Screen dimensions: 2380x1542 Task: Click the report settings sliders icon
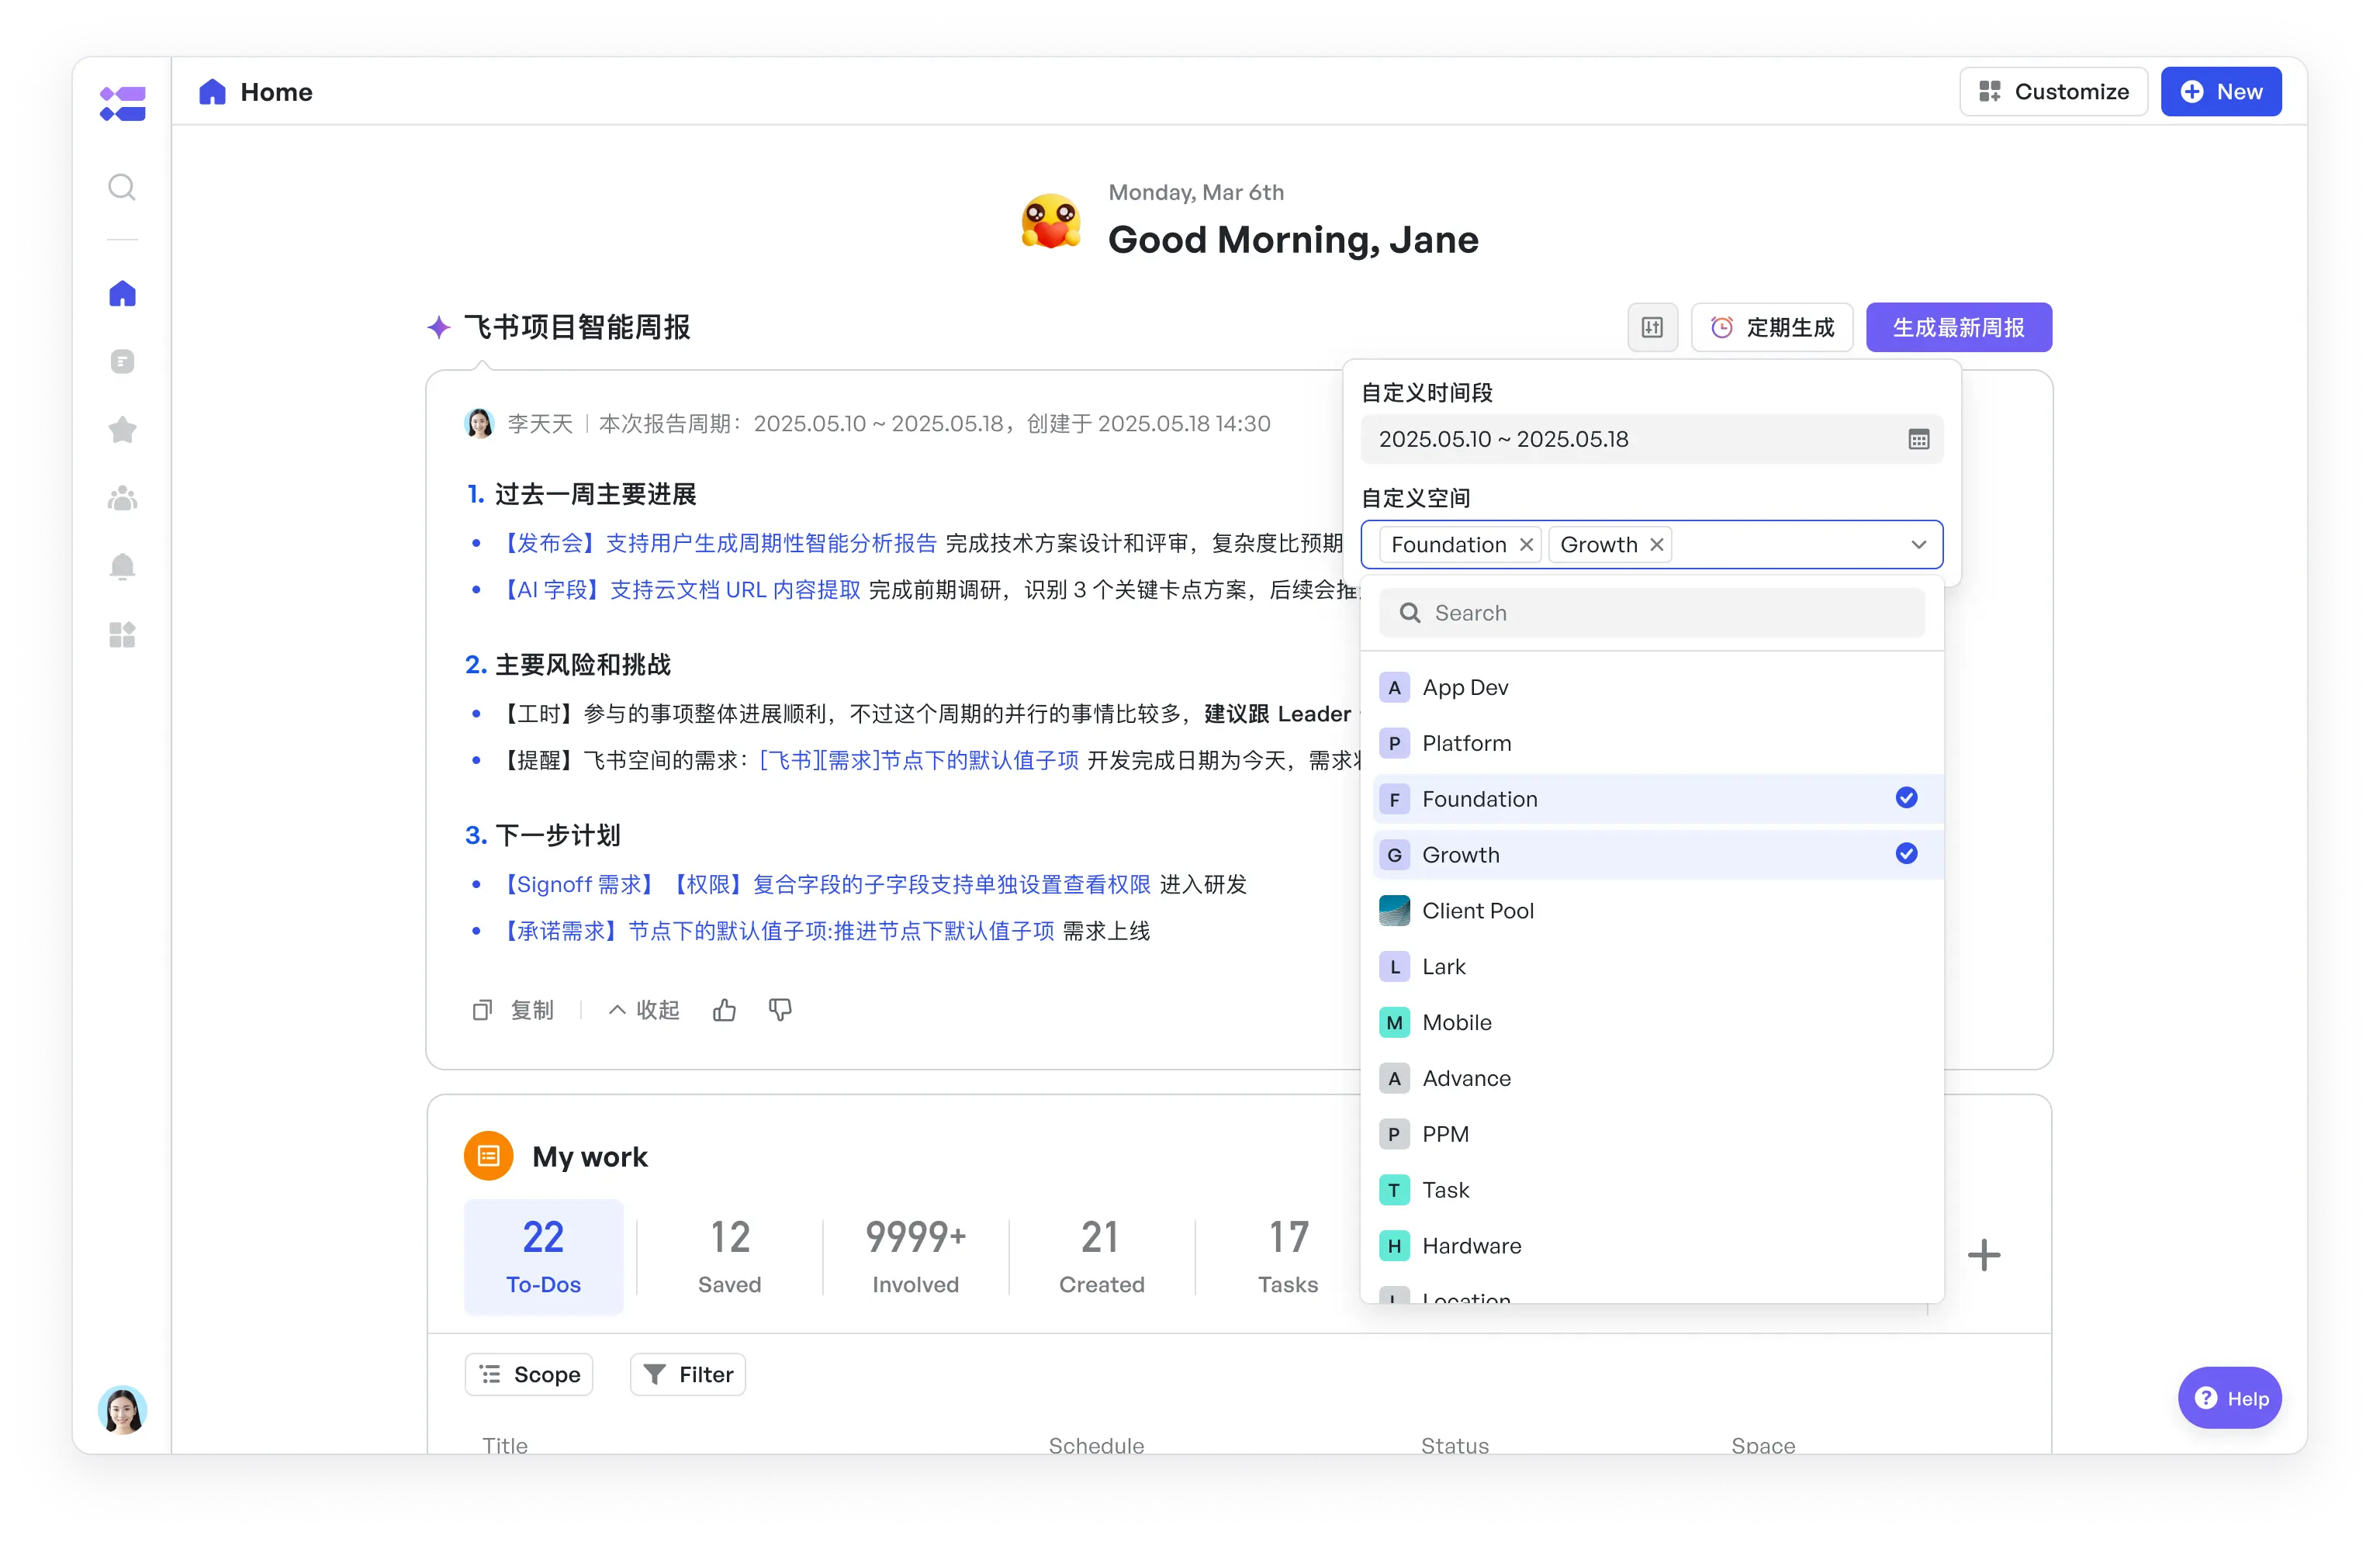click(x=1652, y=327)
